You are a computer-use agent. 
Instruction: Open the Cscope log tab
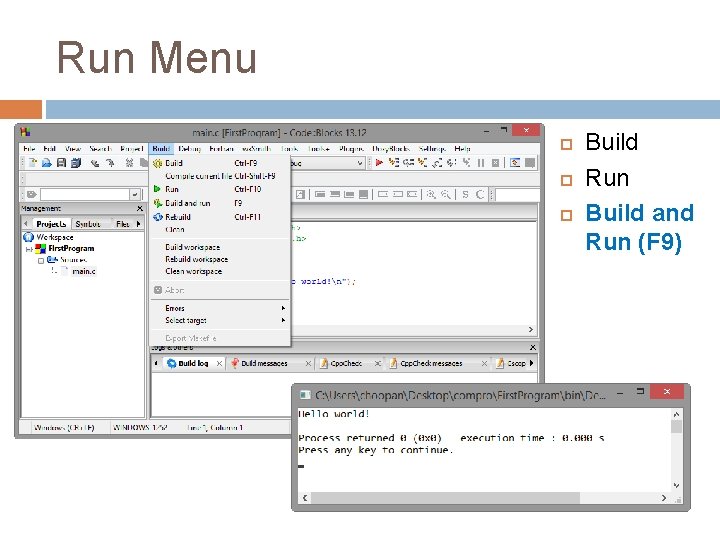[x=511, y=363]
